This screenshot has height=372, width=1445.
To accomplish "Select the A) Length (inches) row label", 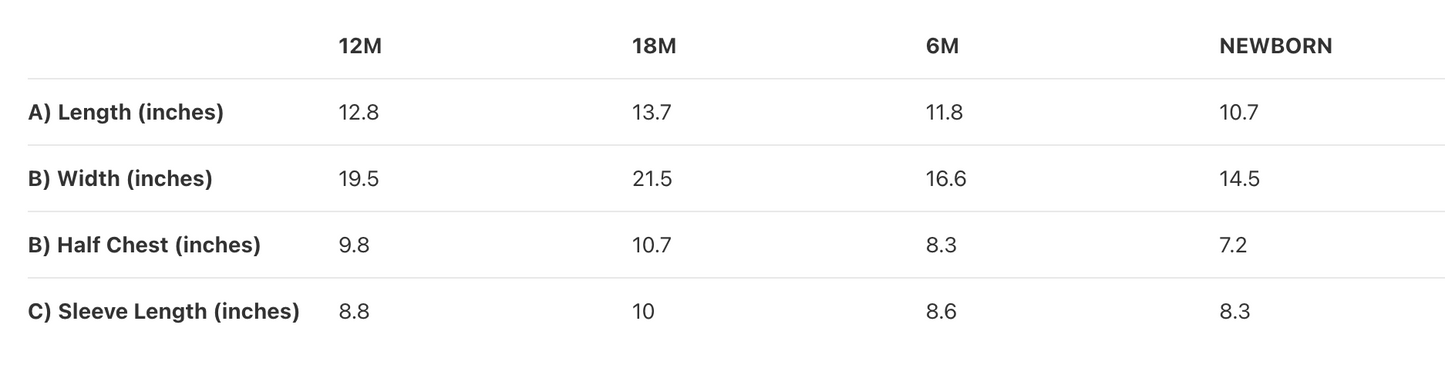I will [126, 112].
